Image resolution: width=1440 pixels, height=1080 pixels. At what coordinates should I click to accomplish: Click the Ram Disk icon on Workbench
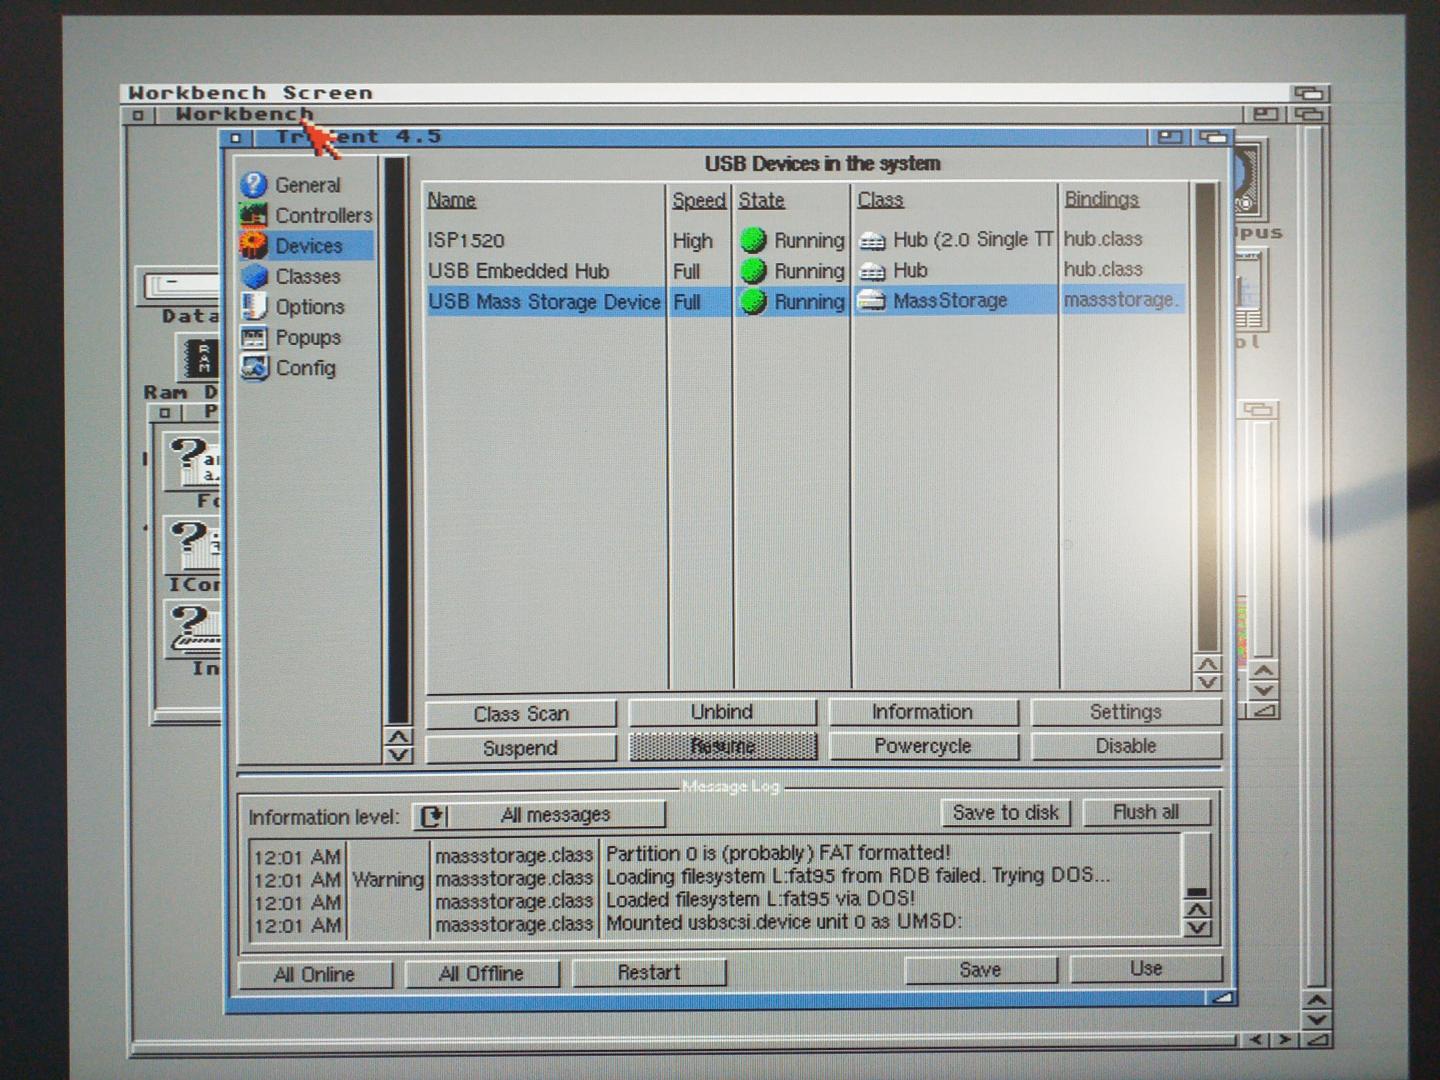pyautogui.click(x=200, y=358)
